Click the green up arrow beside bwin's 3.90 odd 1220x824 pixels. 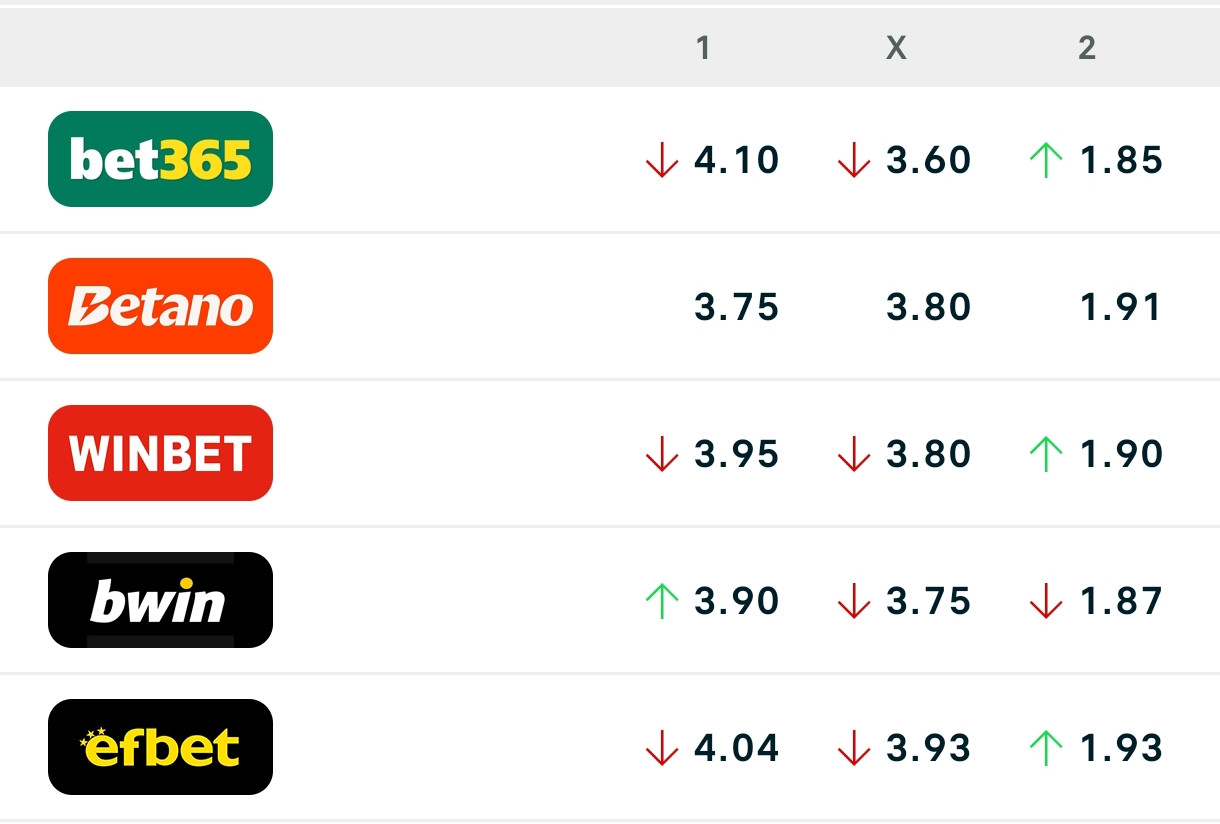pyautogui.click(x=660, y=601)
